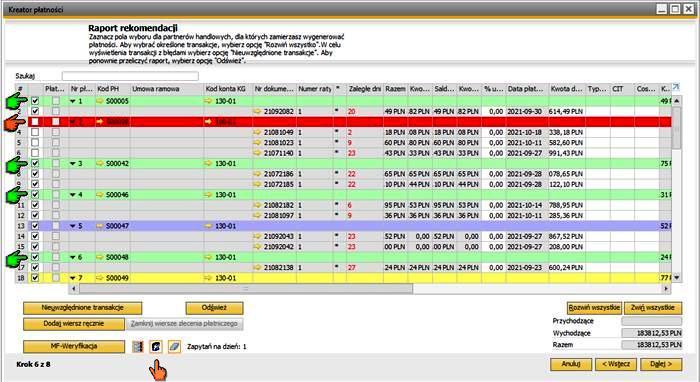This screenshot has width=700, height=382.
Task: Click the dark refresh icon above the hand pointer
Action: pyautogui.click(x=156, y=347)
